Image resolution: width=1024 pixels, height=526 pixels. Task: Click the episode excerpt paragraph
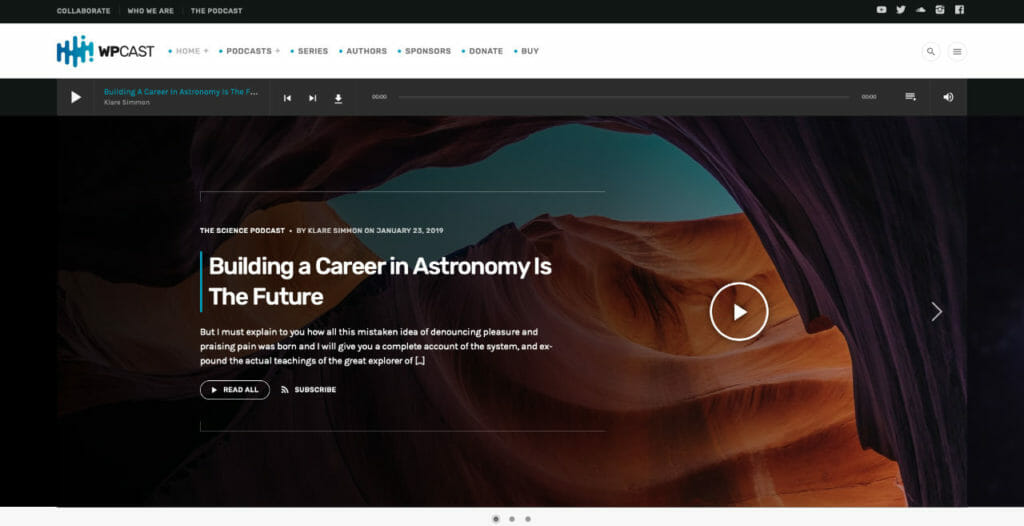click(x=376, y=346)
